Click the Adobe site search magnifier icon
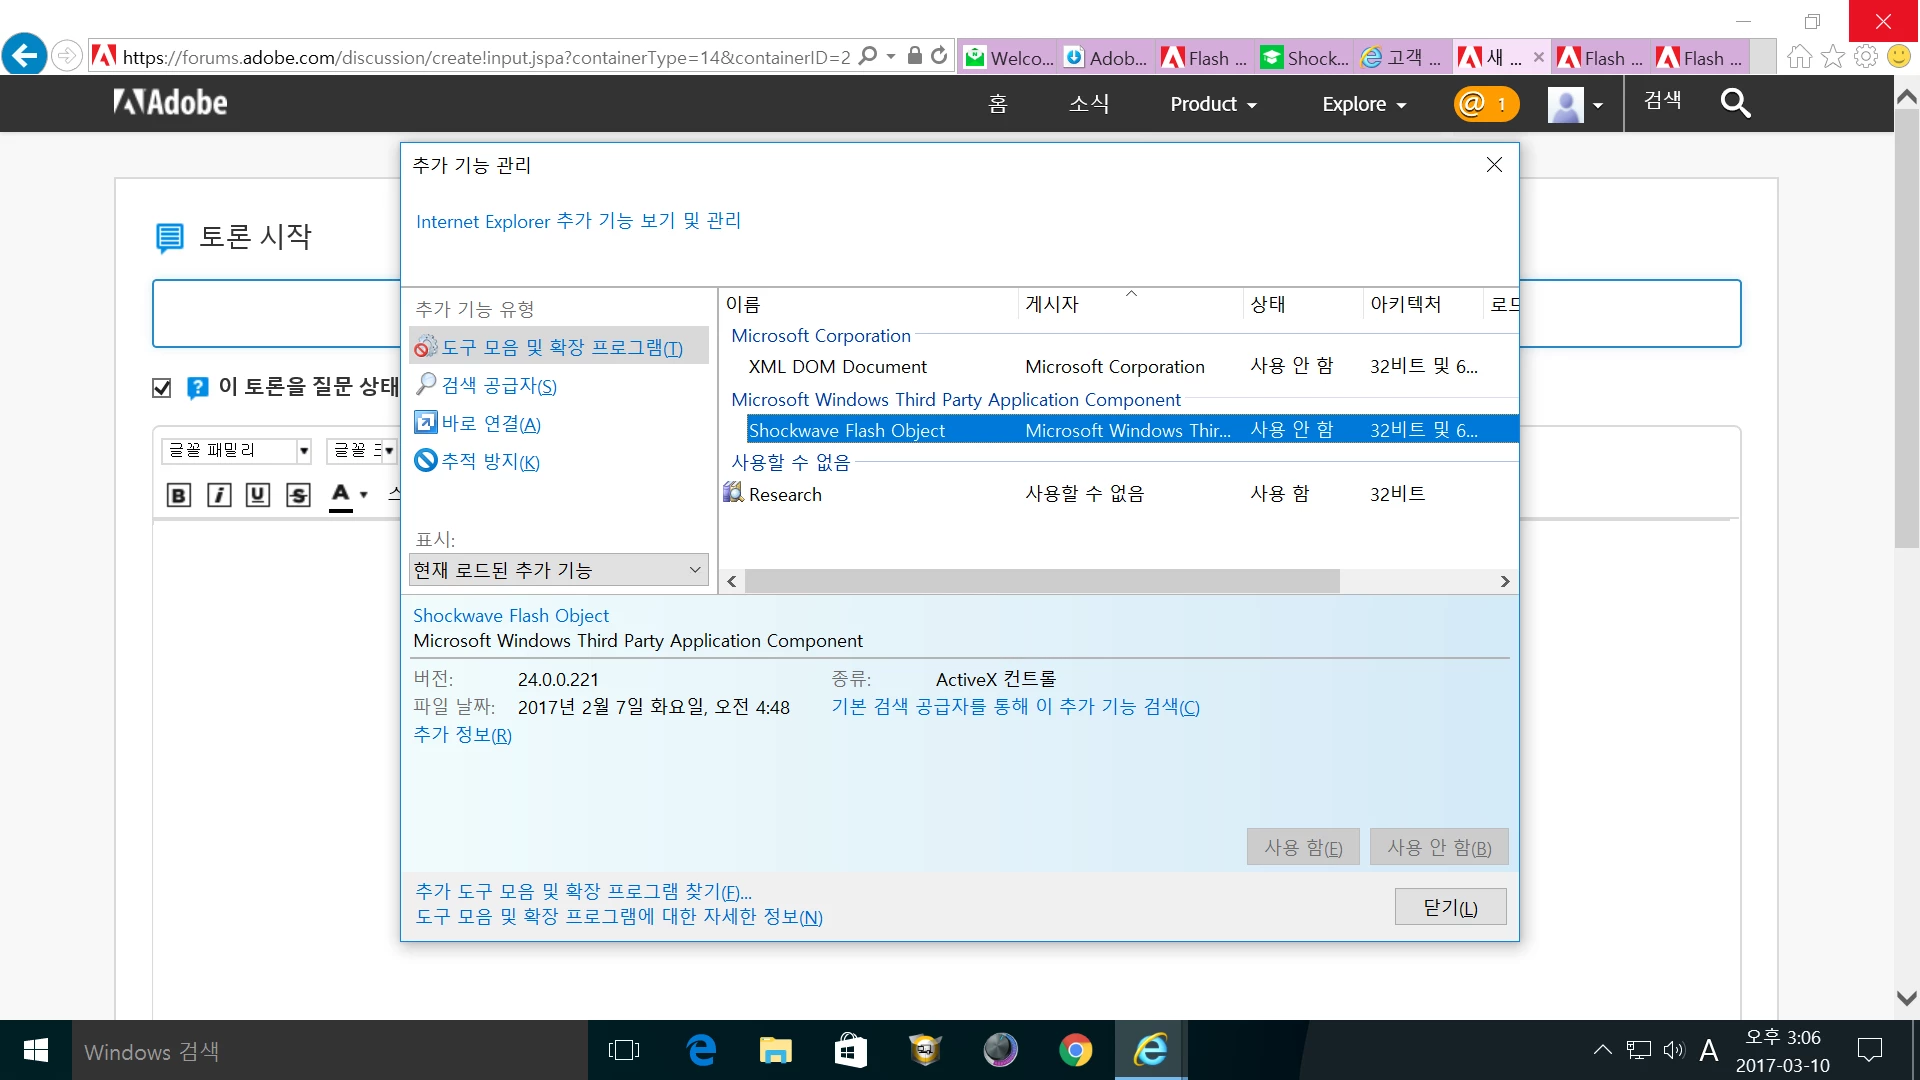1920x1080 pixels. tap(1735, 103)
